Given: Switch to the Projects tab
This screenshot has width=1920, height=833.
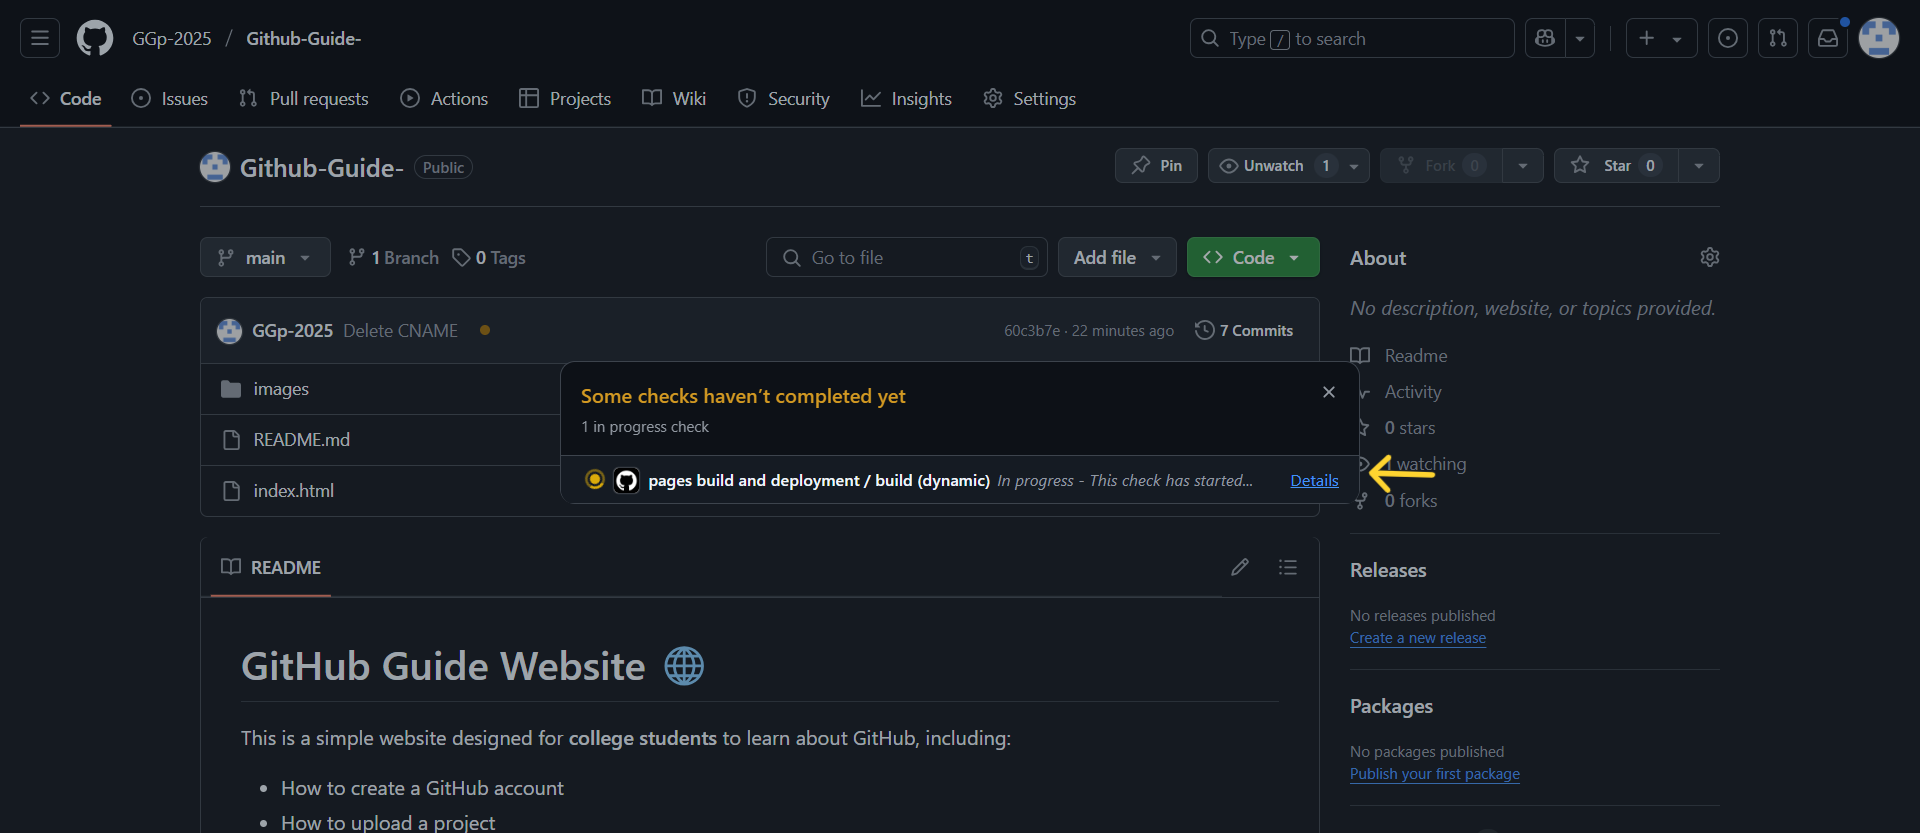Looking at the screenshot, I should pyautogui.click(x=565, y=98).
